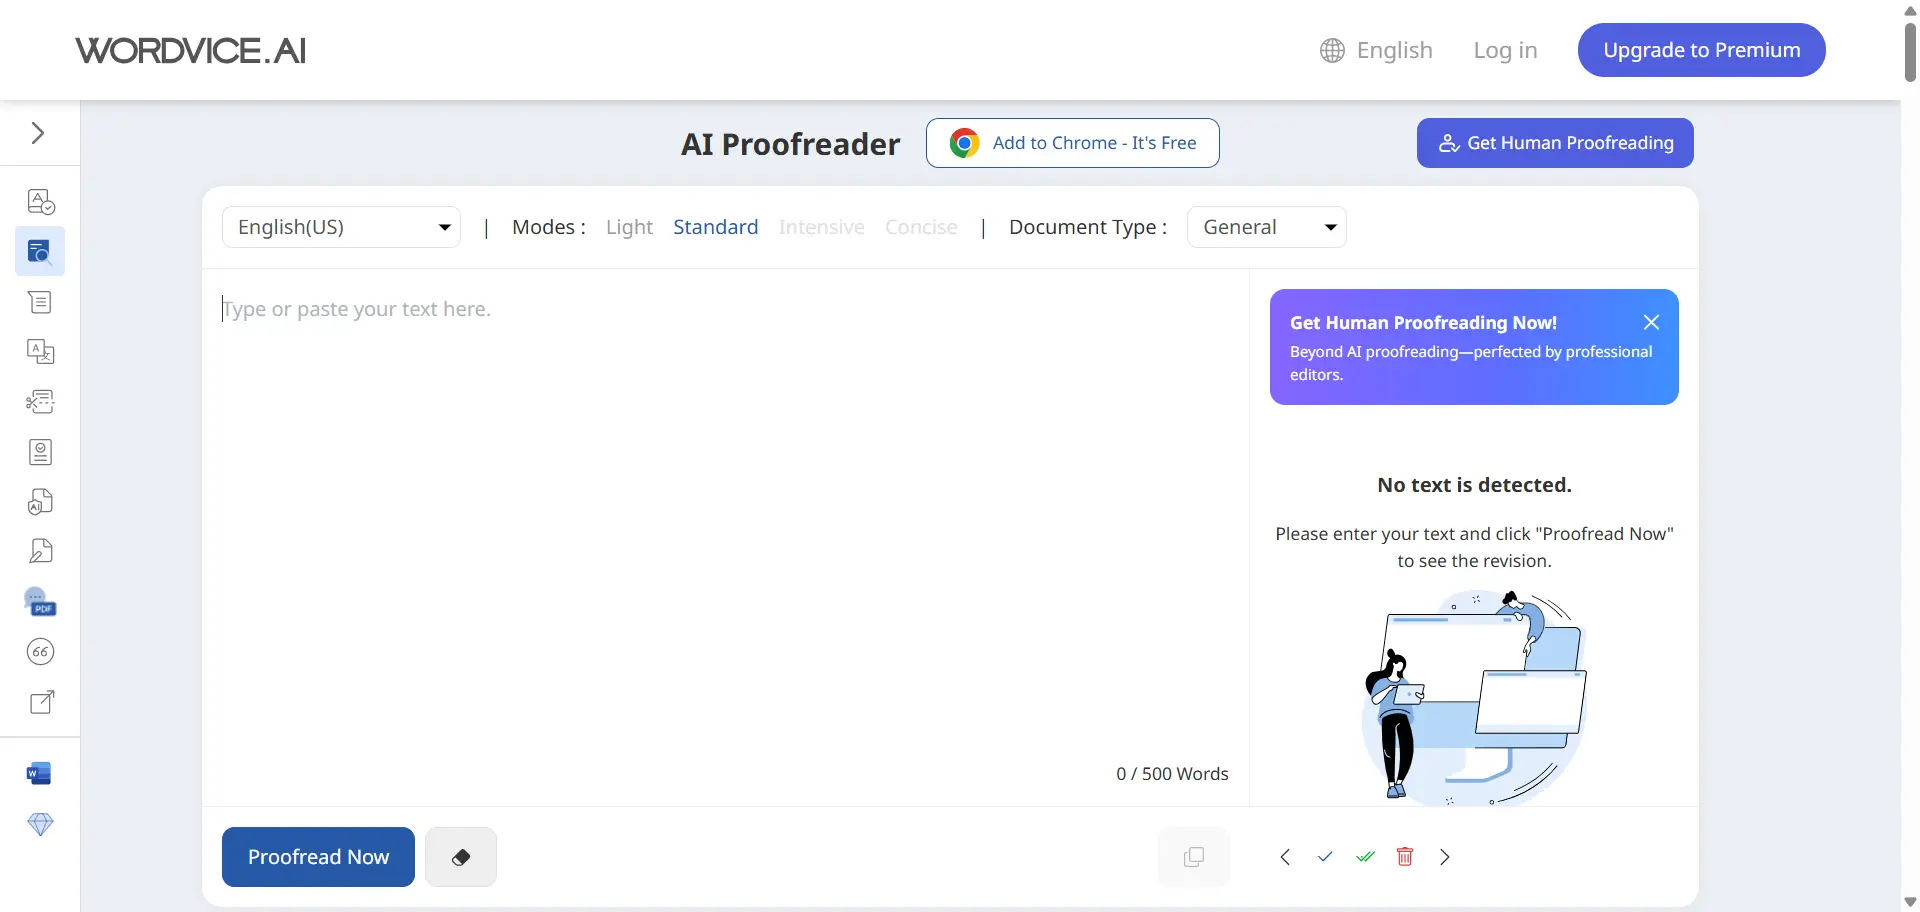Viewport: 1920px width, 912px height.
Task: Click the '0 / 500 Words' counter
Action: point(1172,774)
